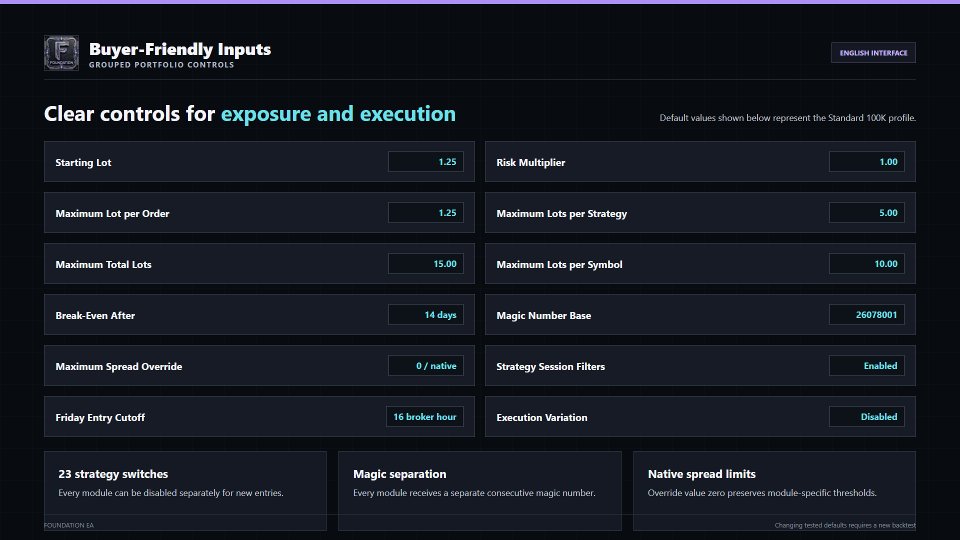Toggle Execution Variation Disabled setting

coord(866,416)
